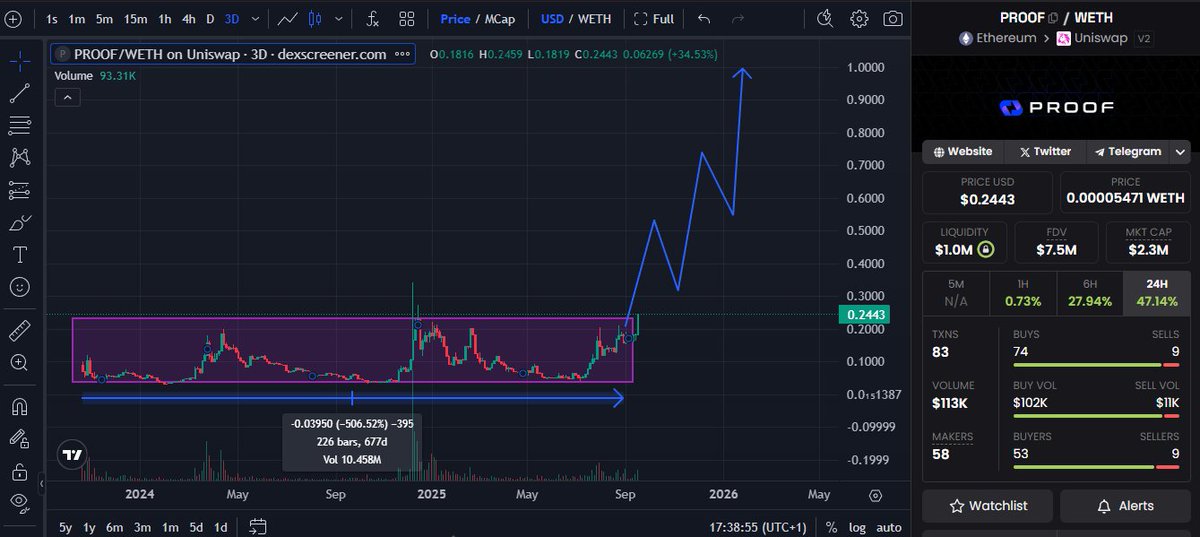Hide all drawings with the eye icon
This screenshot has height=537, width=1200.
(20, 503)
